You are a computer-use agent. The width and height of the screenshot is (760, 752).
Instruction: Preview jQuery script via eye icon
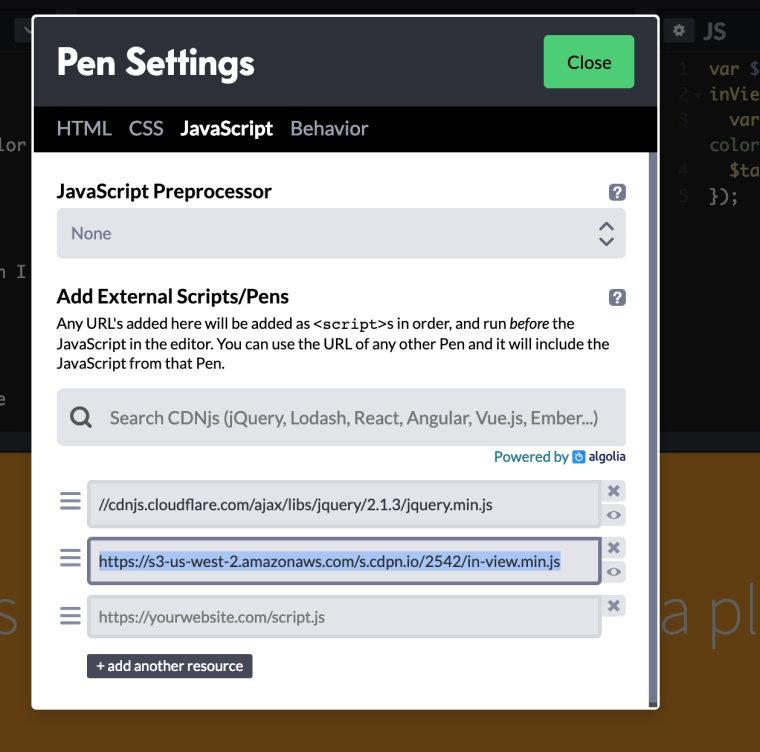coord(614,515)
